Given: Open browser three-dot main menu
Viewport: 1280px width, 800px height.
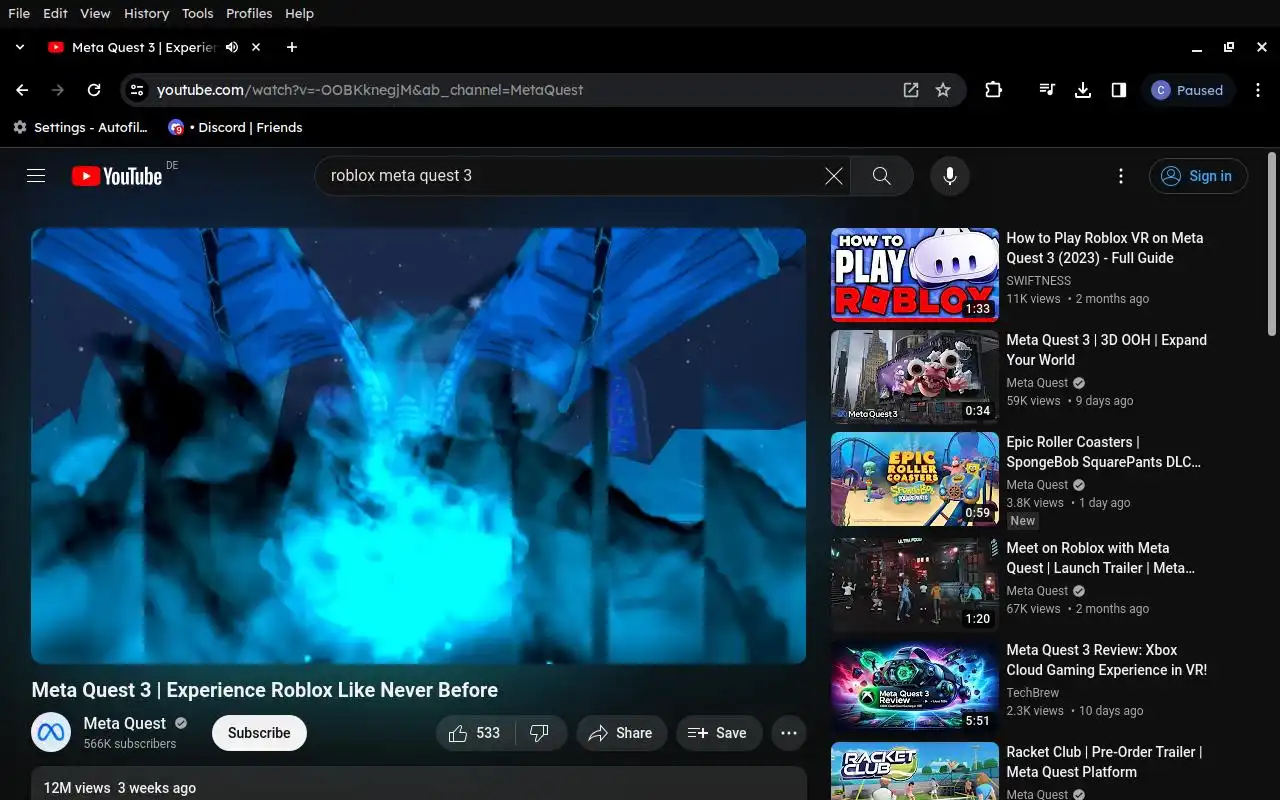Looking at the screenshot, I should click(1259, 90).
